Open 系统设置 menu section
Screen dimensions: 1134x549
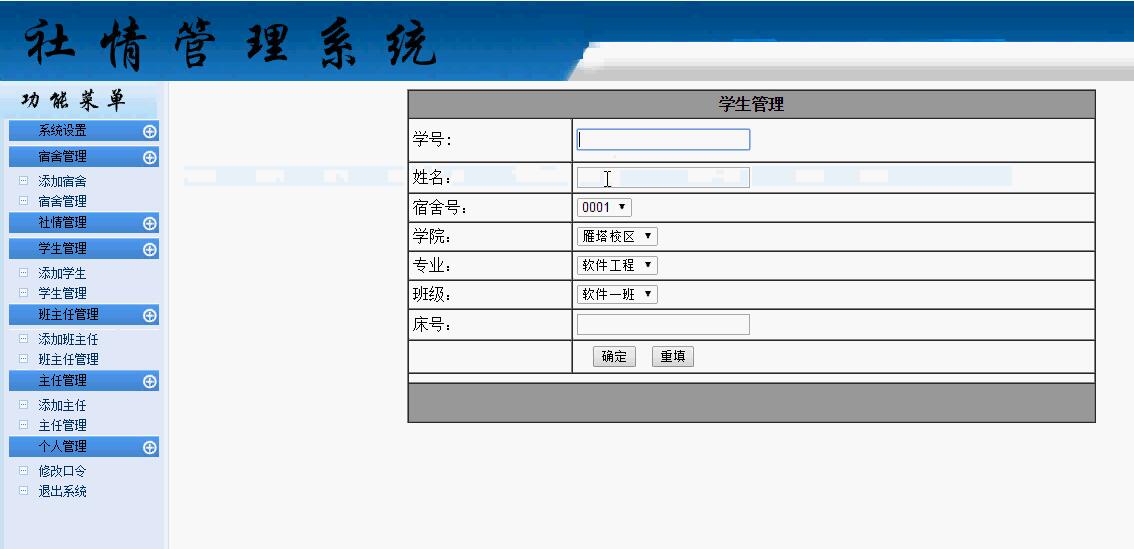84,131
